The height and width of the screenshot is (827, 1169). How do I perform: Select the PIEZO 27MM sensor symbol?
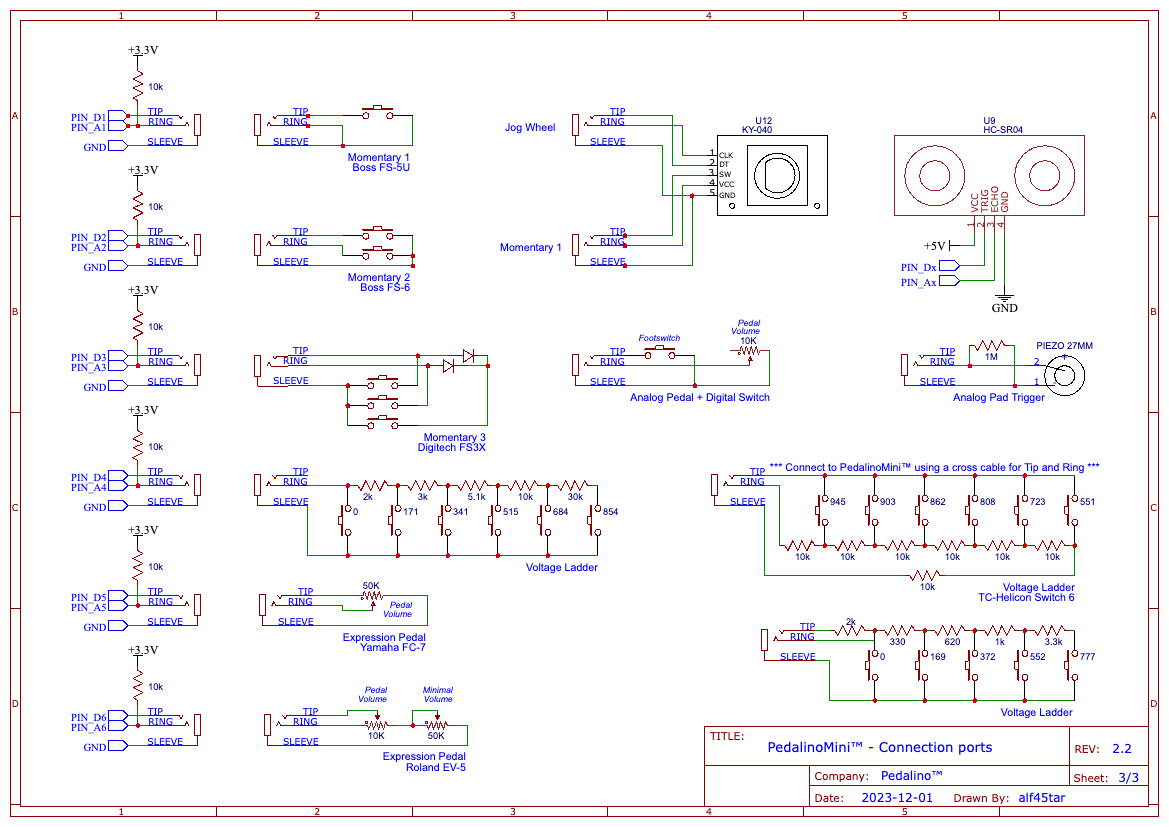tap(1064, 374)
